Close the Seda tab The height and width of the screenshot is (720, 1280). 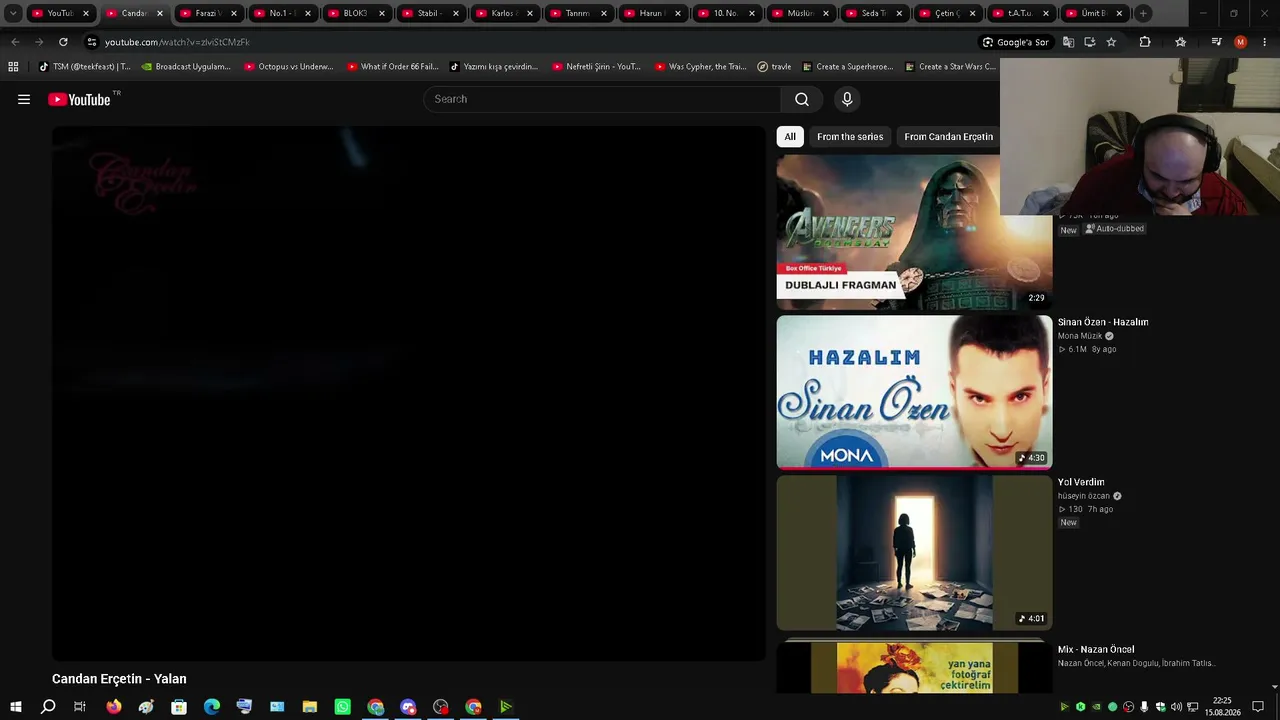point(899,13)
